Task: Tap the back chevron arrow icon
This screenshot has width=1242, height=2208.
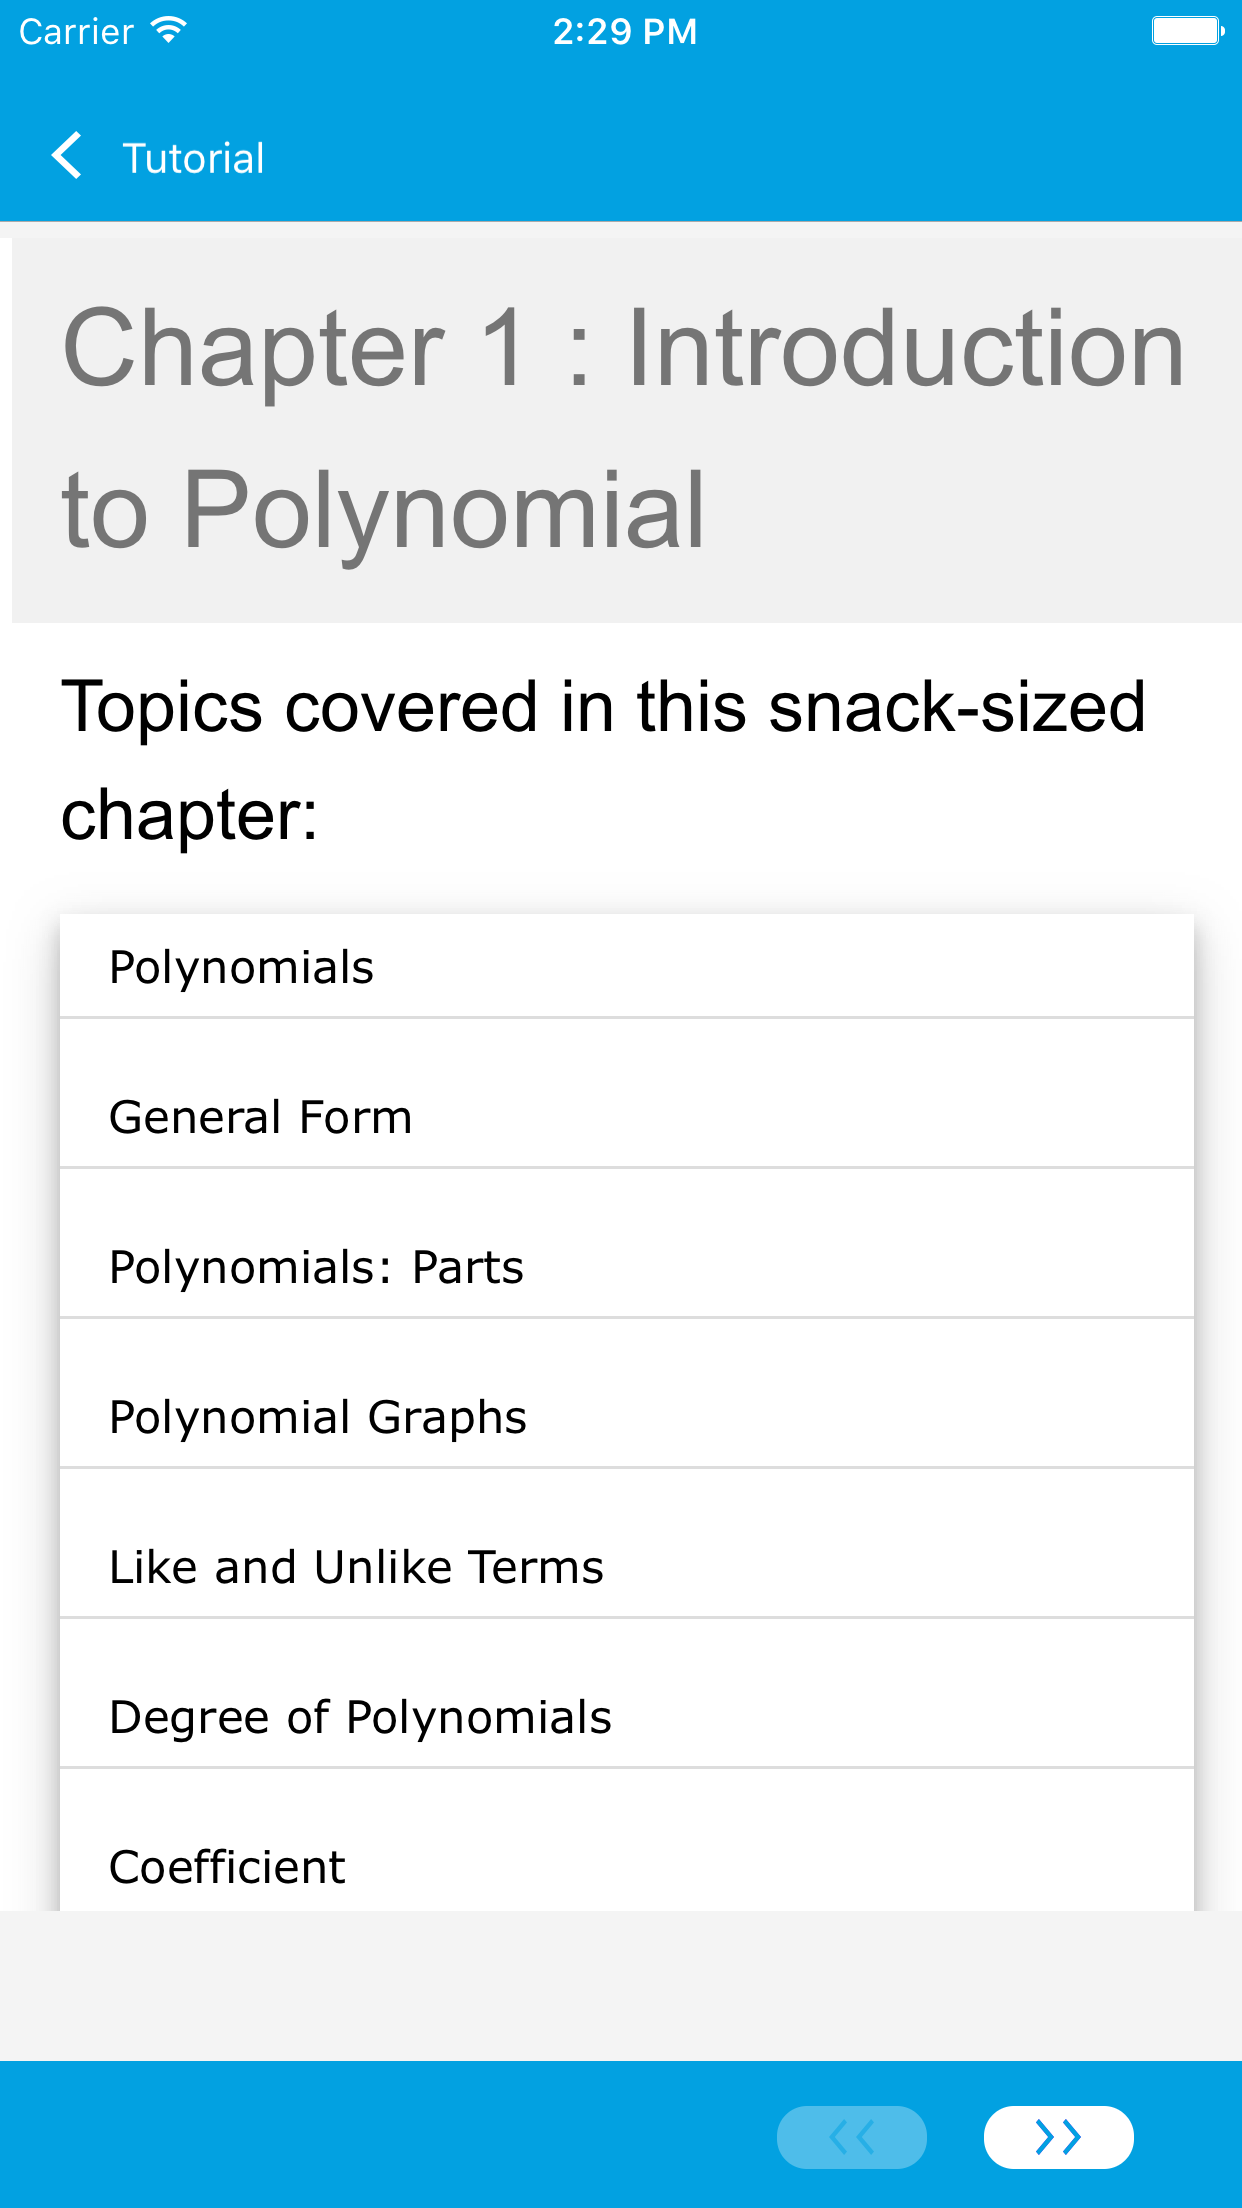Action: (x=66, y=157)
